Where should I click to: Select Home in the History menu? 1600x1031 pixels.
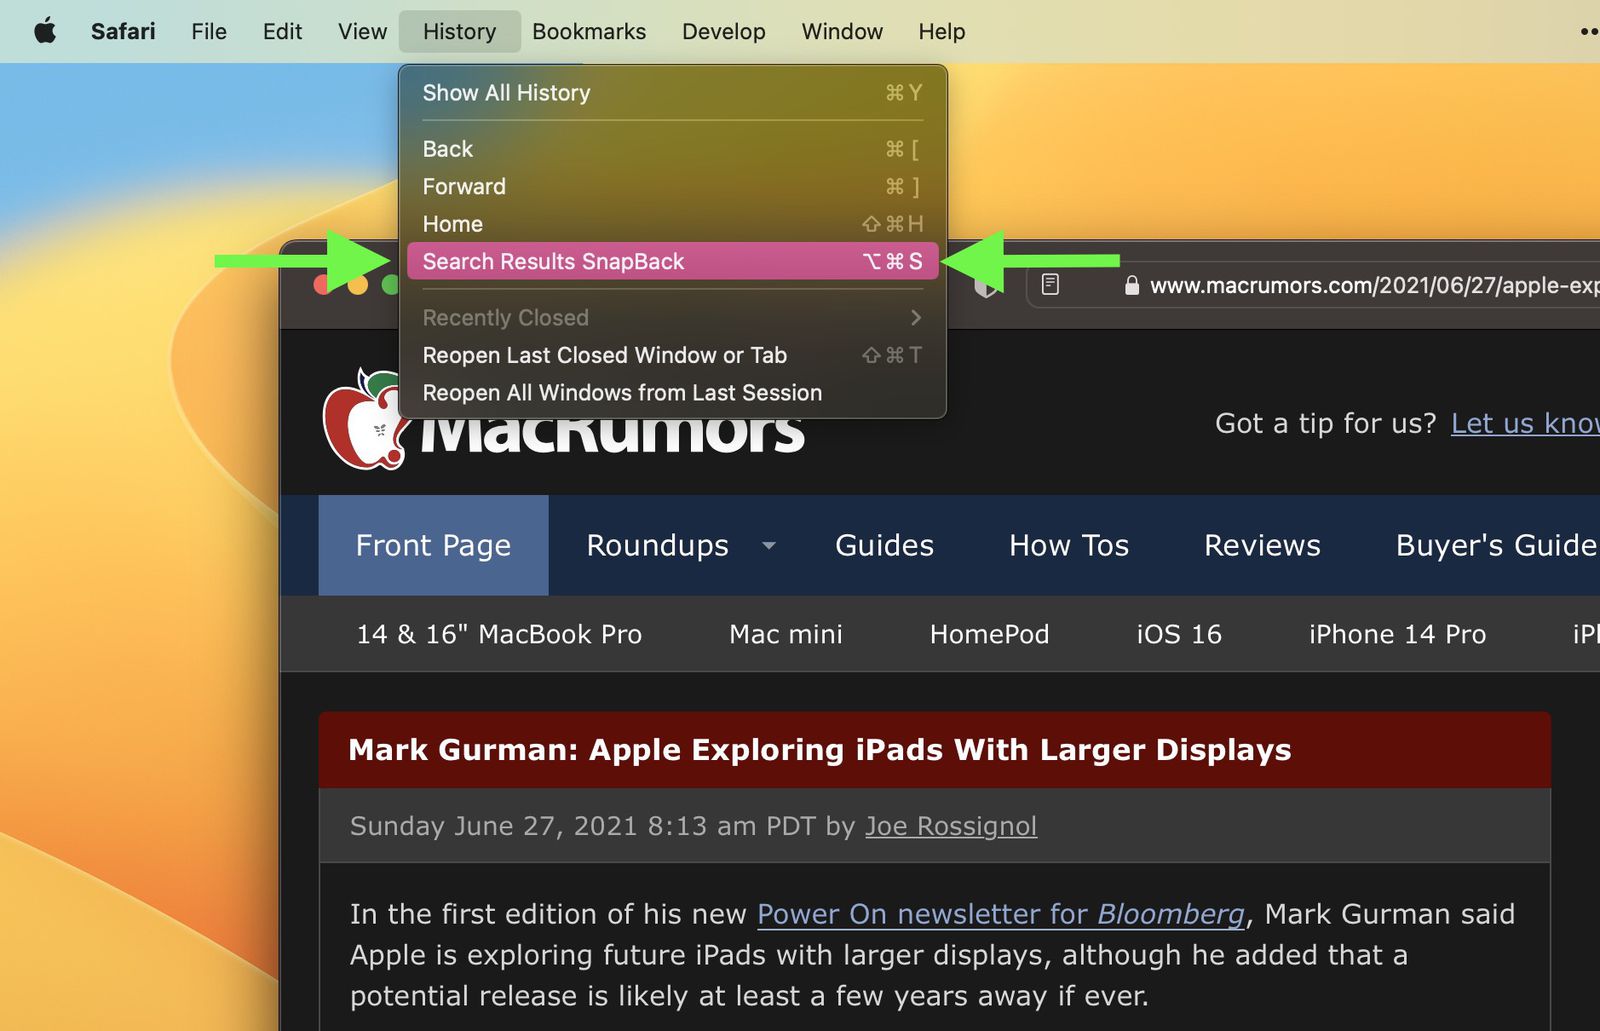[452, 223]
